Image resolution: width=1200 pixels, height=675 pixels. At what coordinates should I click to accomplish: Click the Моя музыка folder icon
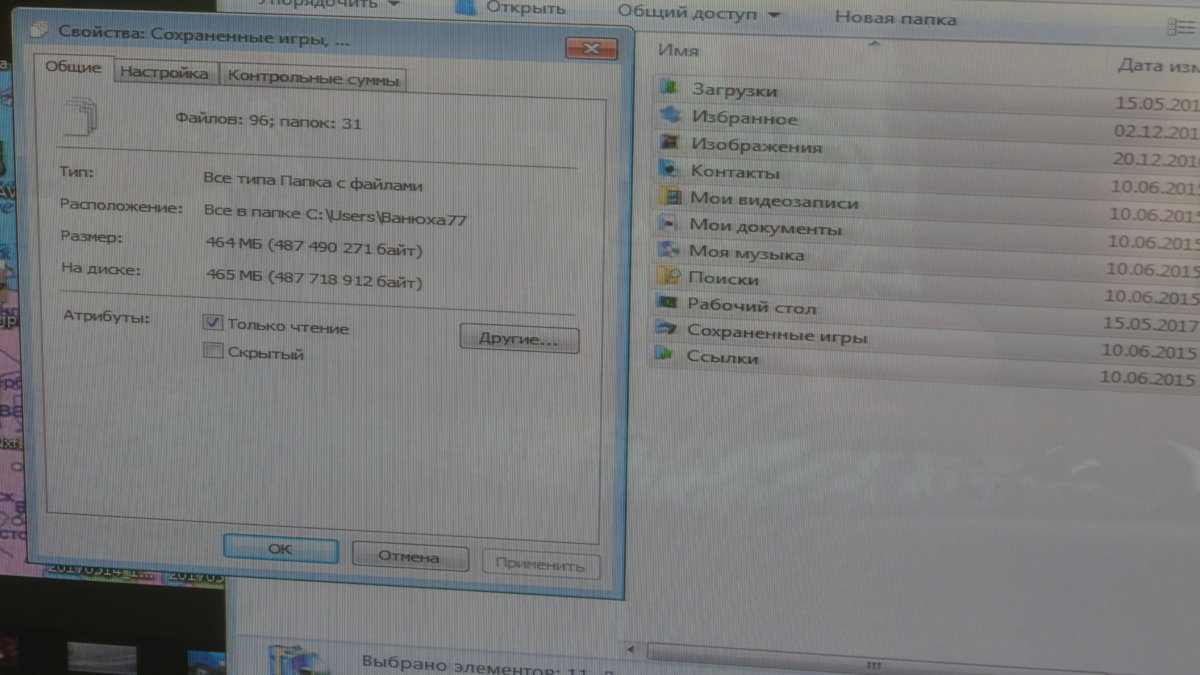tap(670, 250)
